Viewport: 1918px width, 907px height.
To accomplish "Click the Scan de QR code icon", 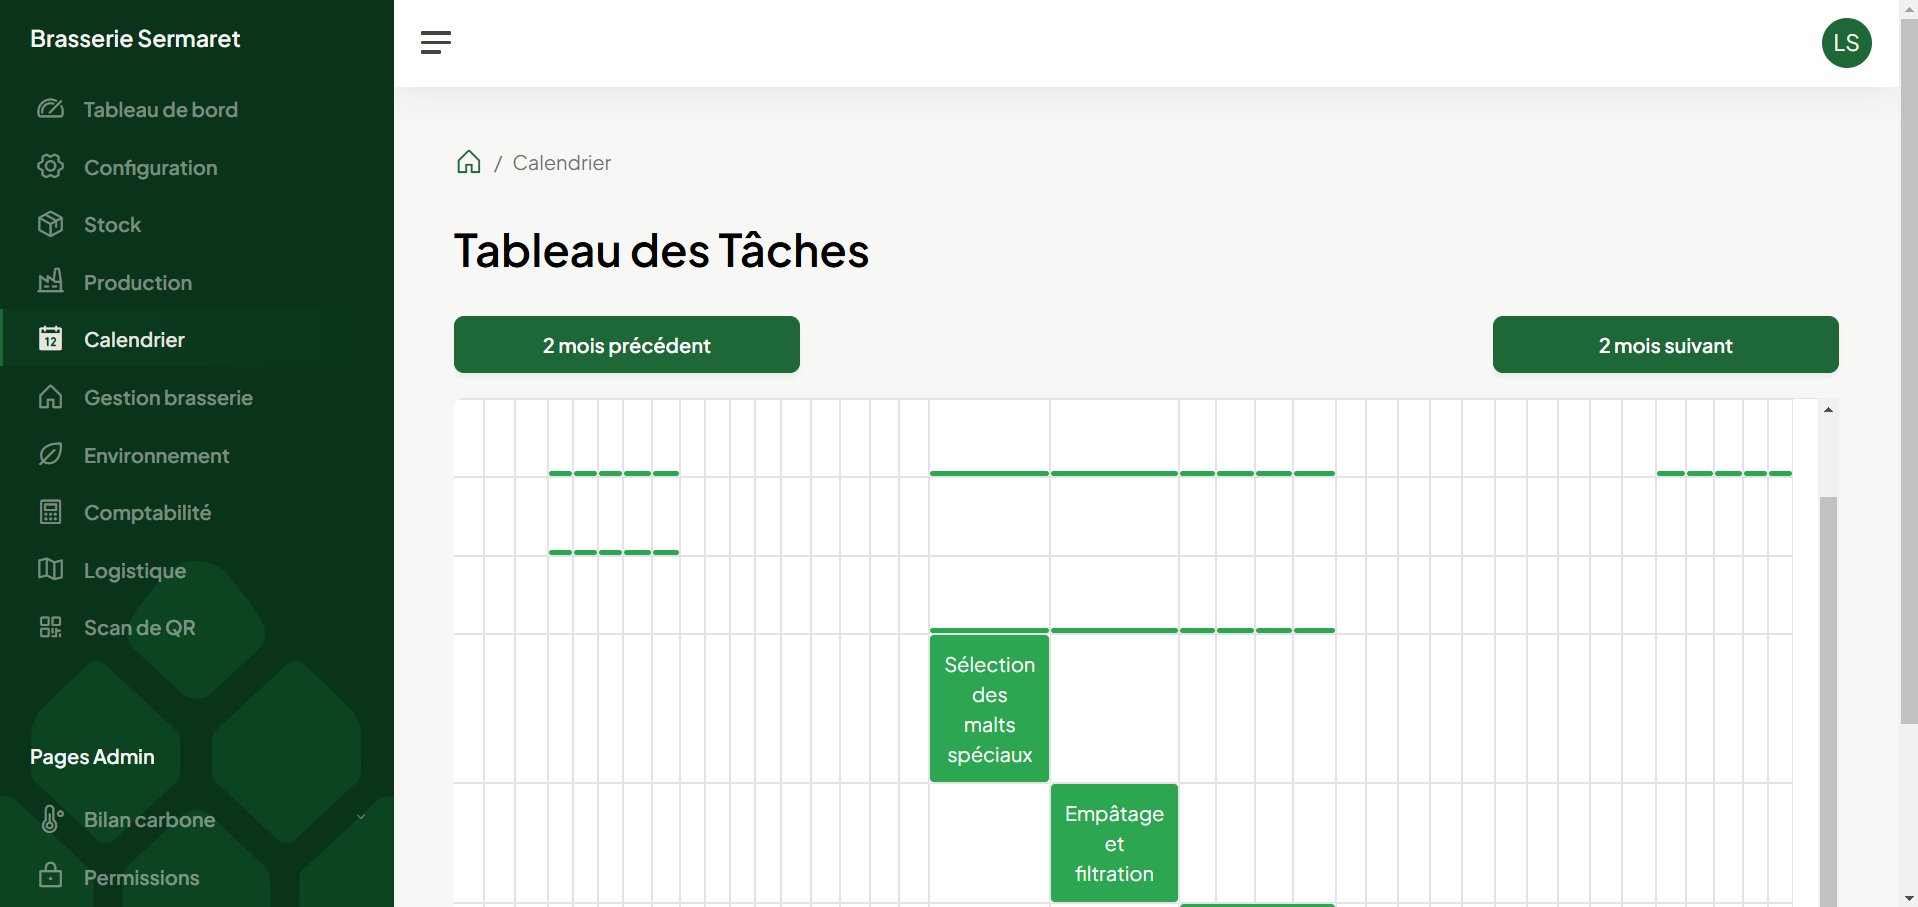I will (51, 627).
